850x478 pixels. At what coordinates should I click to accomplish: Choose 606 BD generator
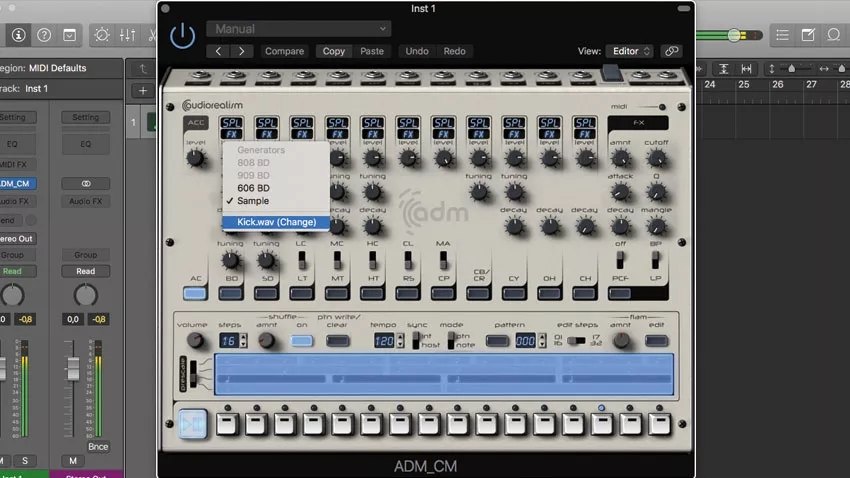pyautogui.click(x=253, y=188)
